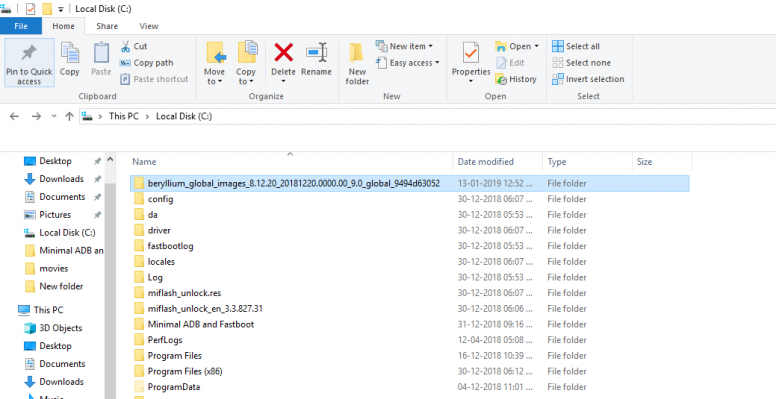This screenshot has height=399, width=776.
Task: Go forward with the right arrow
Action: (36, 116)
